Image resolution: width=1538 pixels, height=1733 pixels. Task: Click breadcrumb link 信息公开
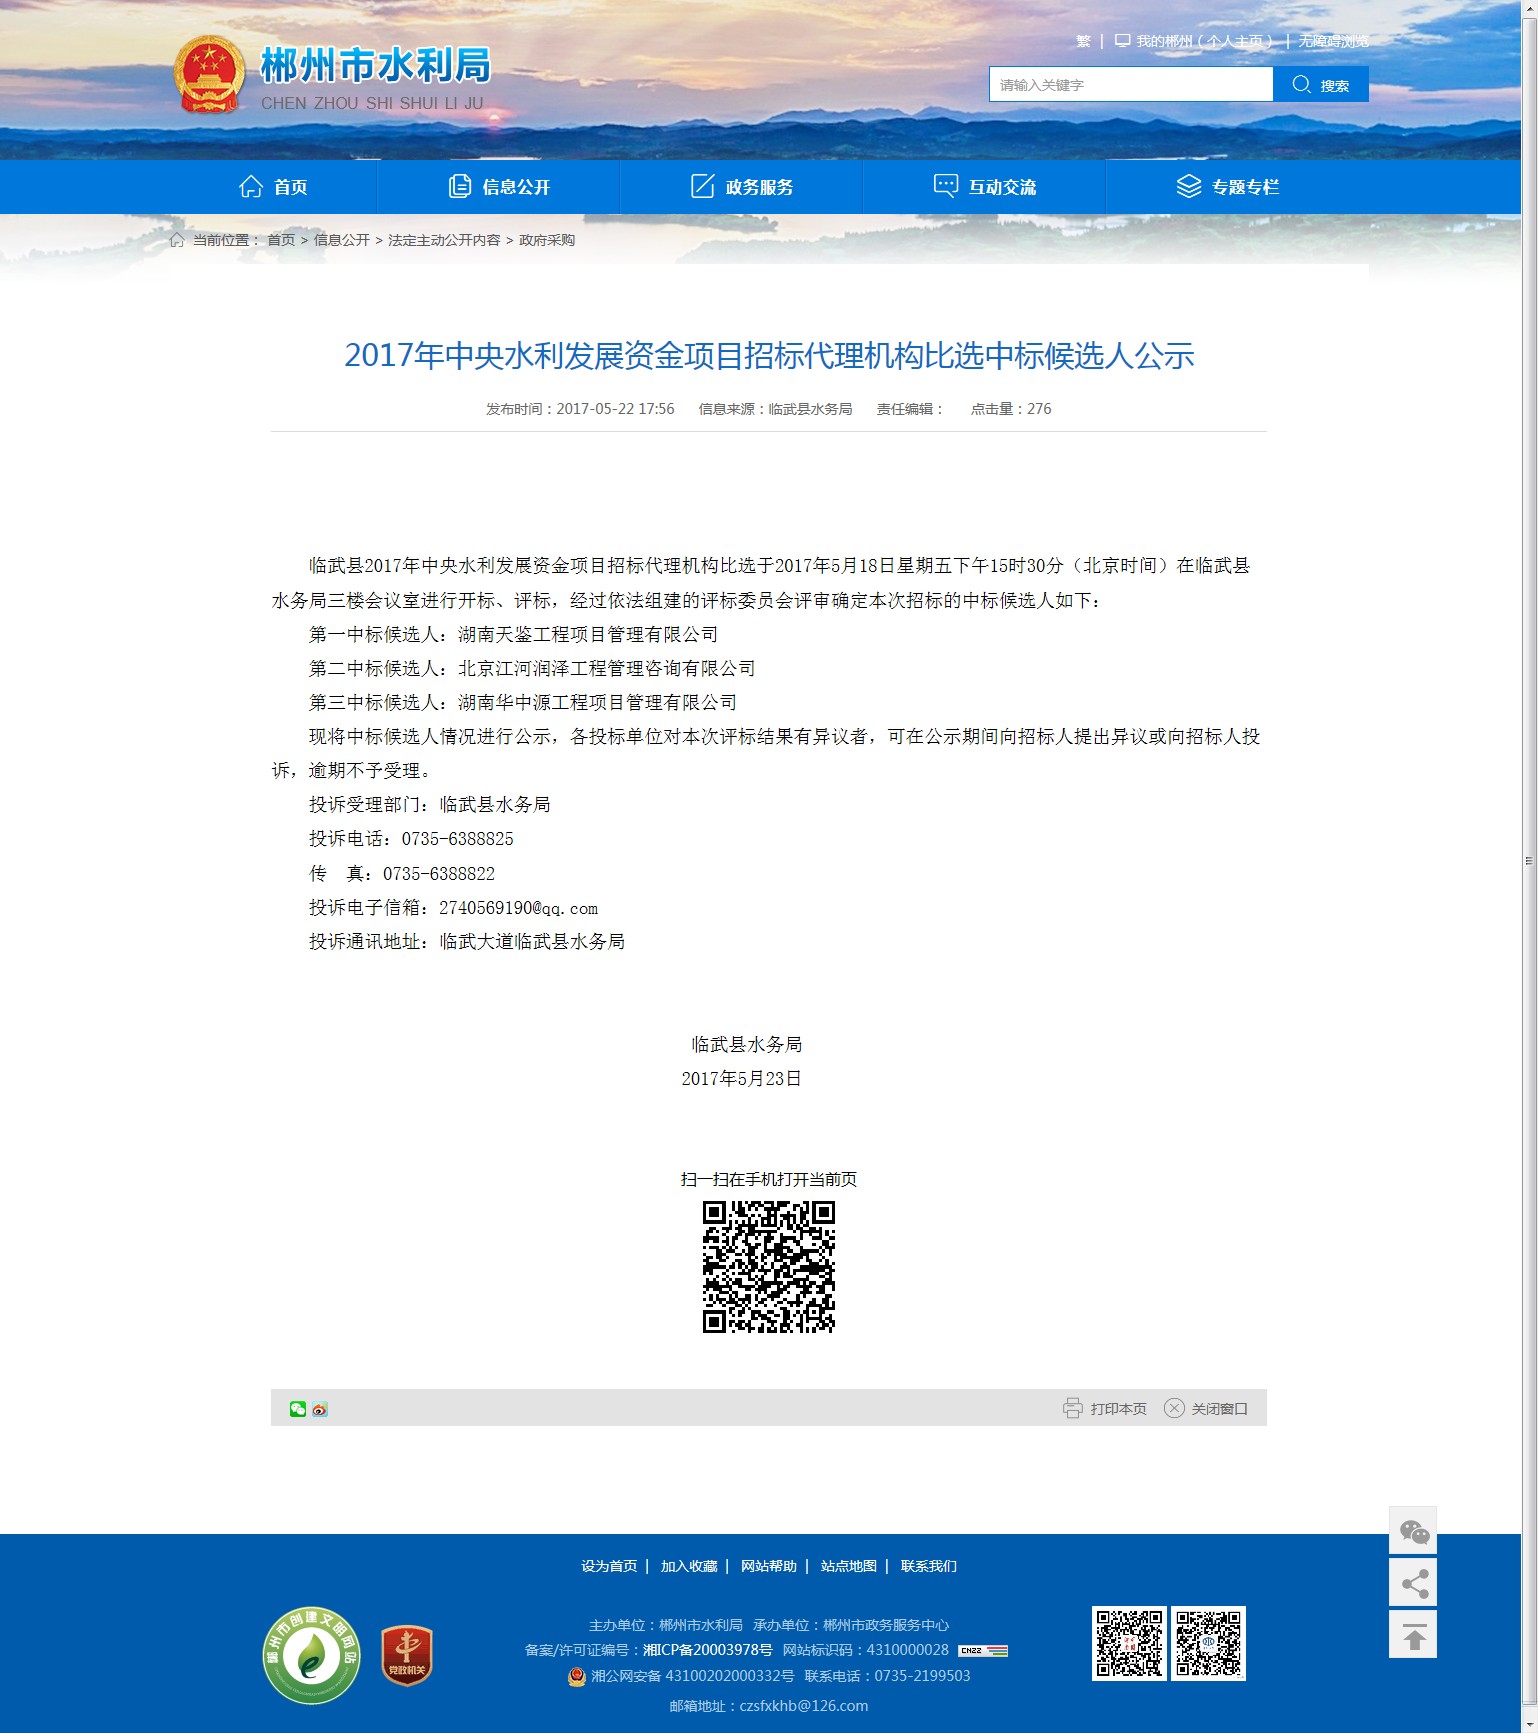(342, 240)
